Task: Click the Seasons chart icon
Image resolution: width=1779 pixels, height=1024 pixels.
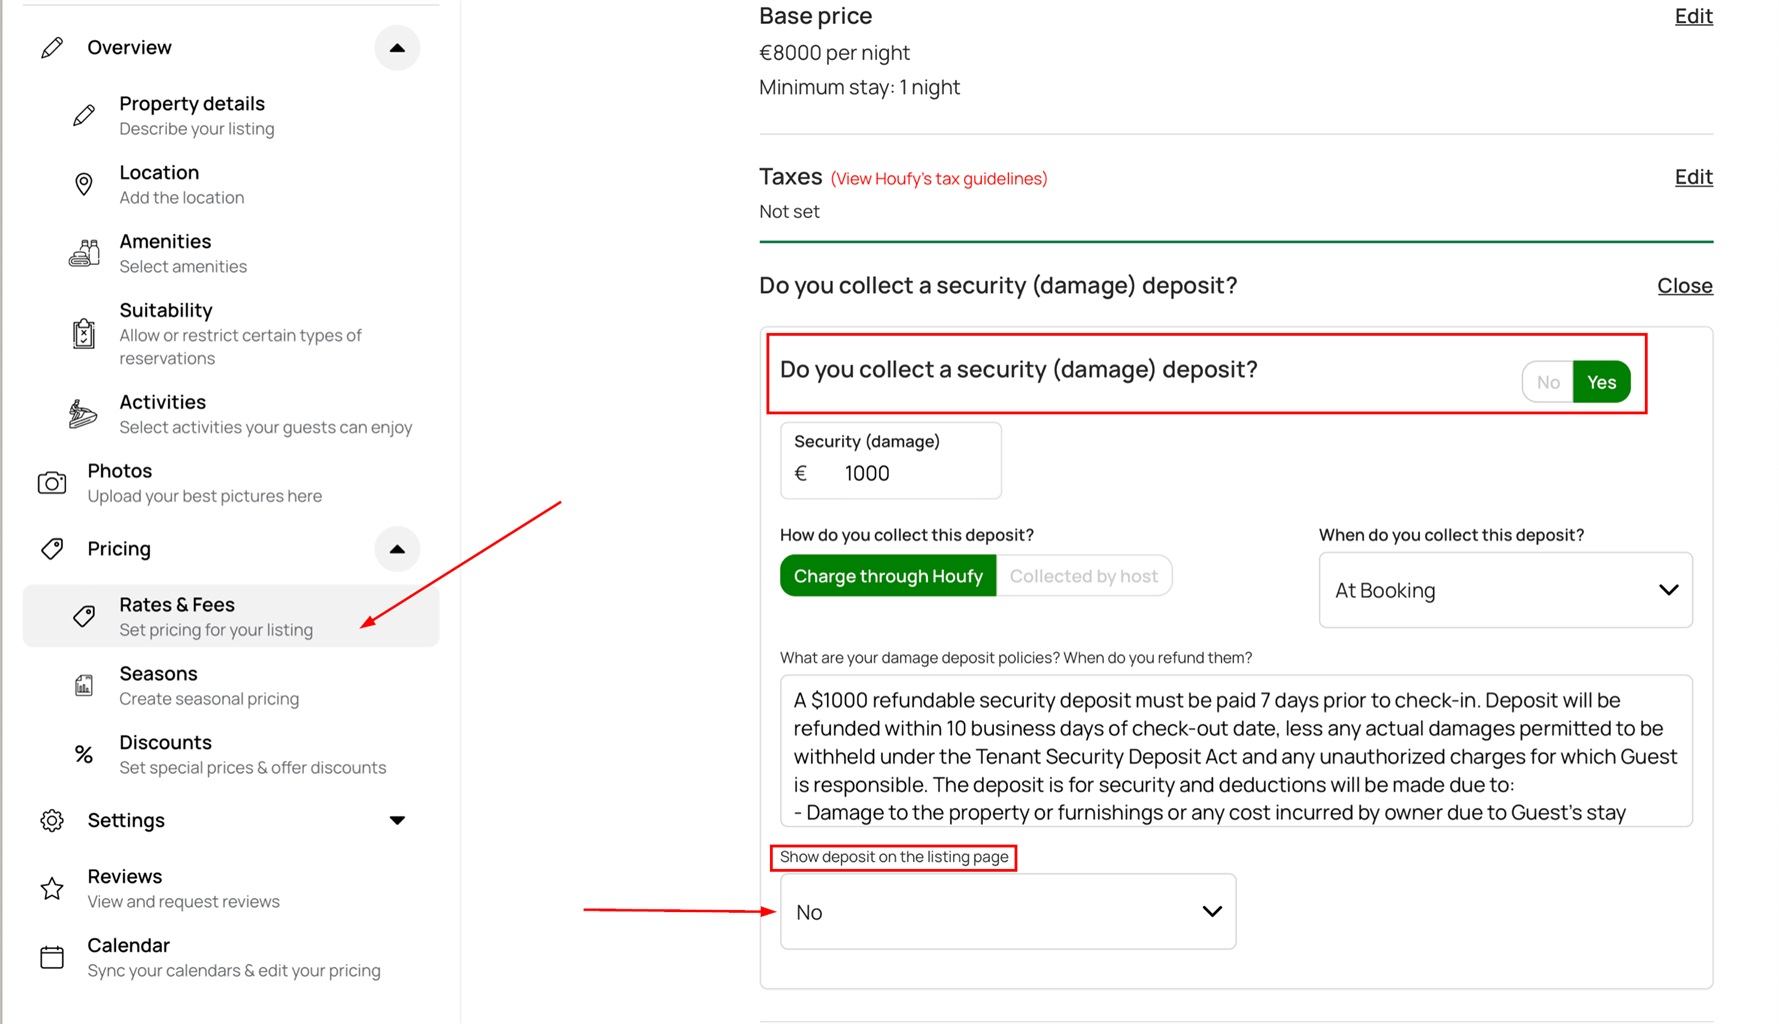Action: pyautogui.click(x=84, y=685)
